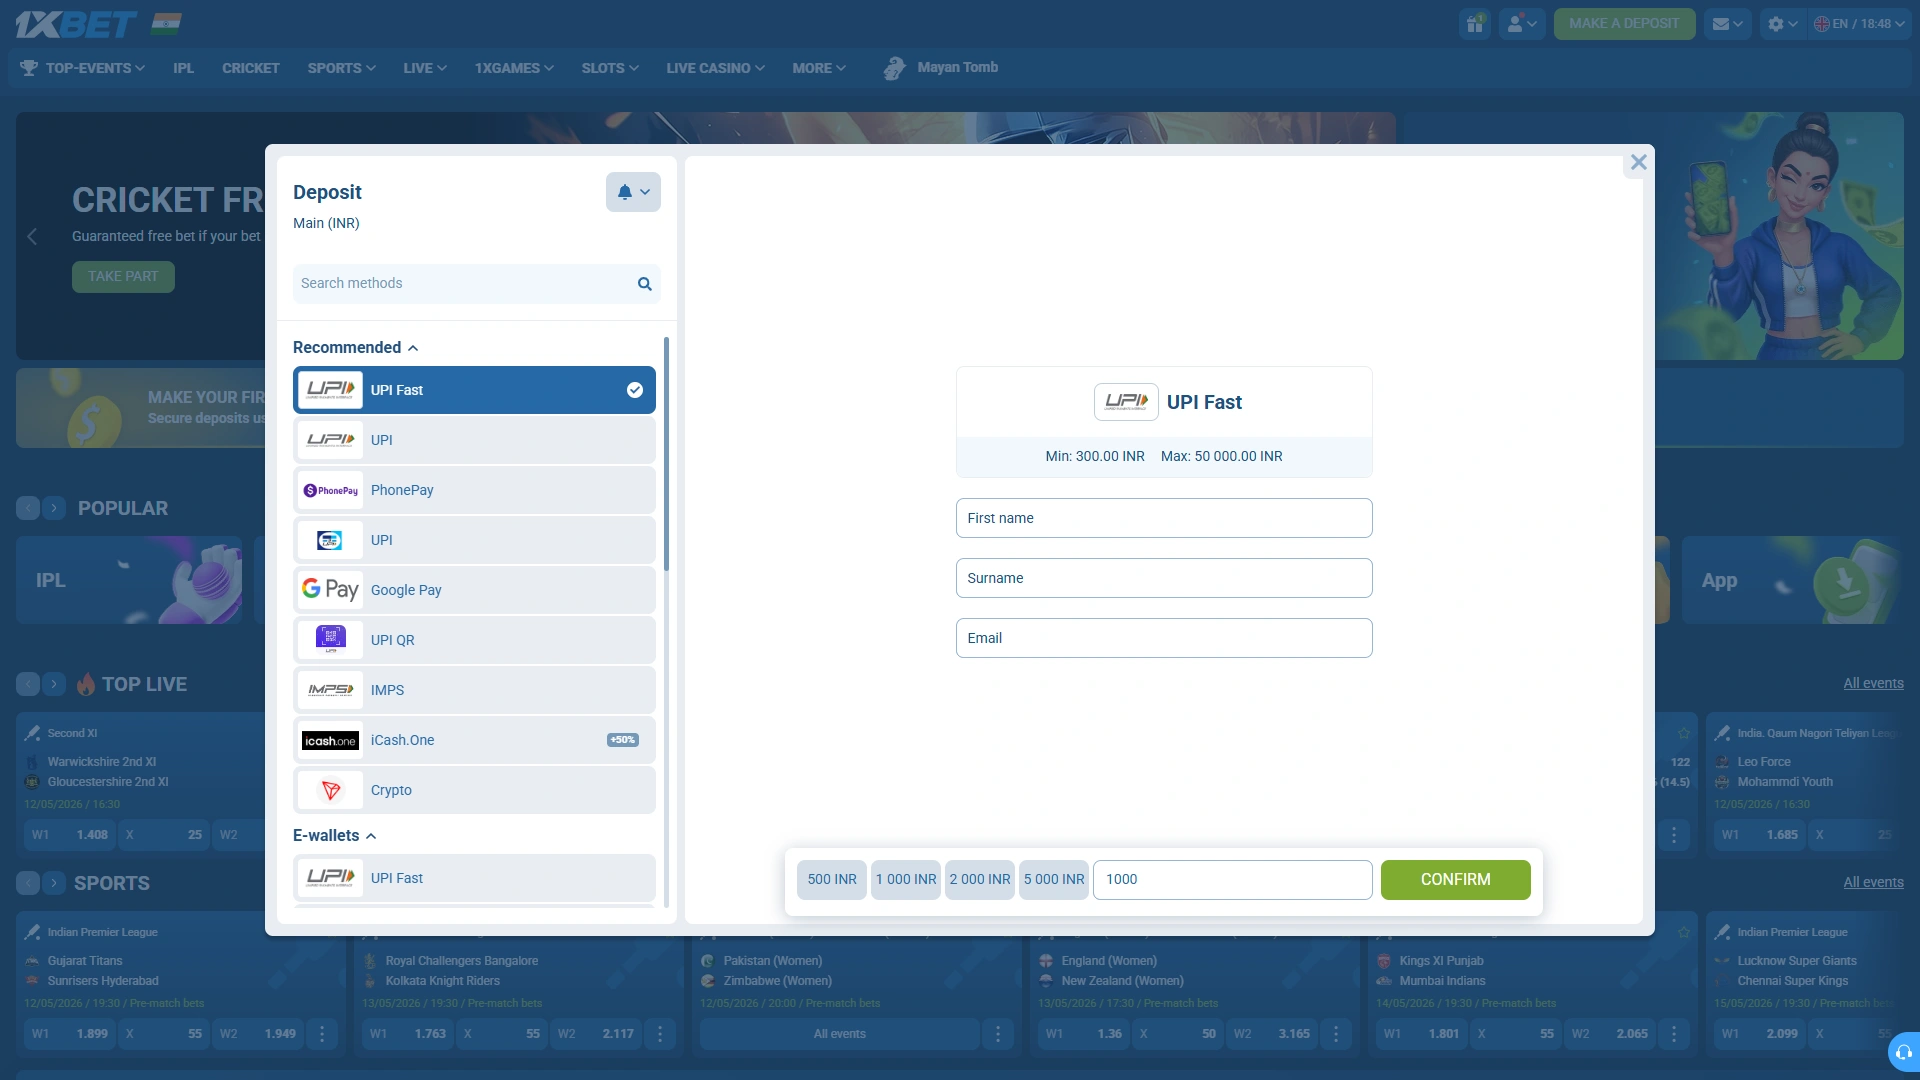1920x1080 pixels.
Task: Go to previous banner slide arrow
Action: click(32, 237)
